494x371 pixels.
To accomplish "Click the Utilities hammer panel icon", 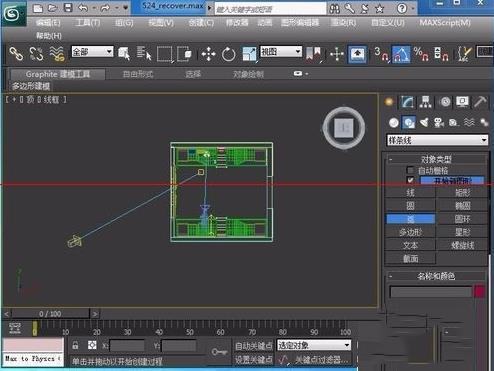I will pyautogui.click(x=480, y=102).
